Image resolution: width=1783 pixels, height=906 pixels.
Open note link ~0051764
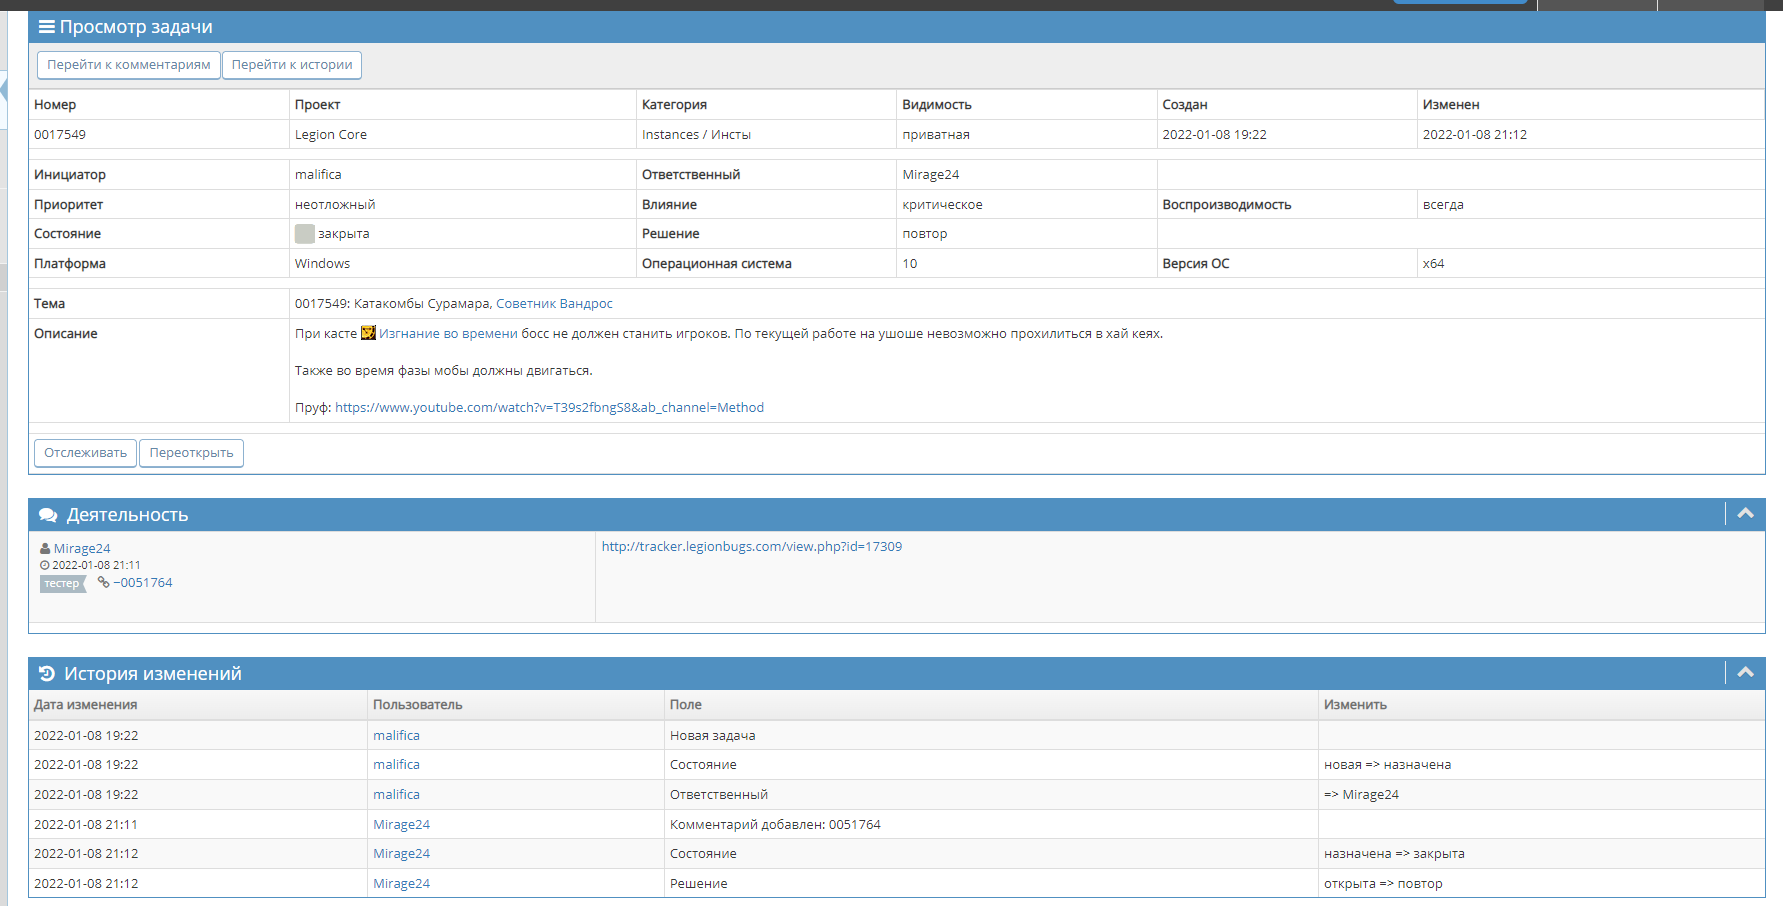tap(143, 583)
